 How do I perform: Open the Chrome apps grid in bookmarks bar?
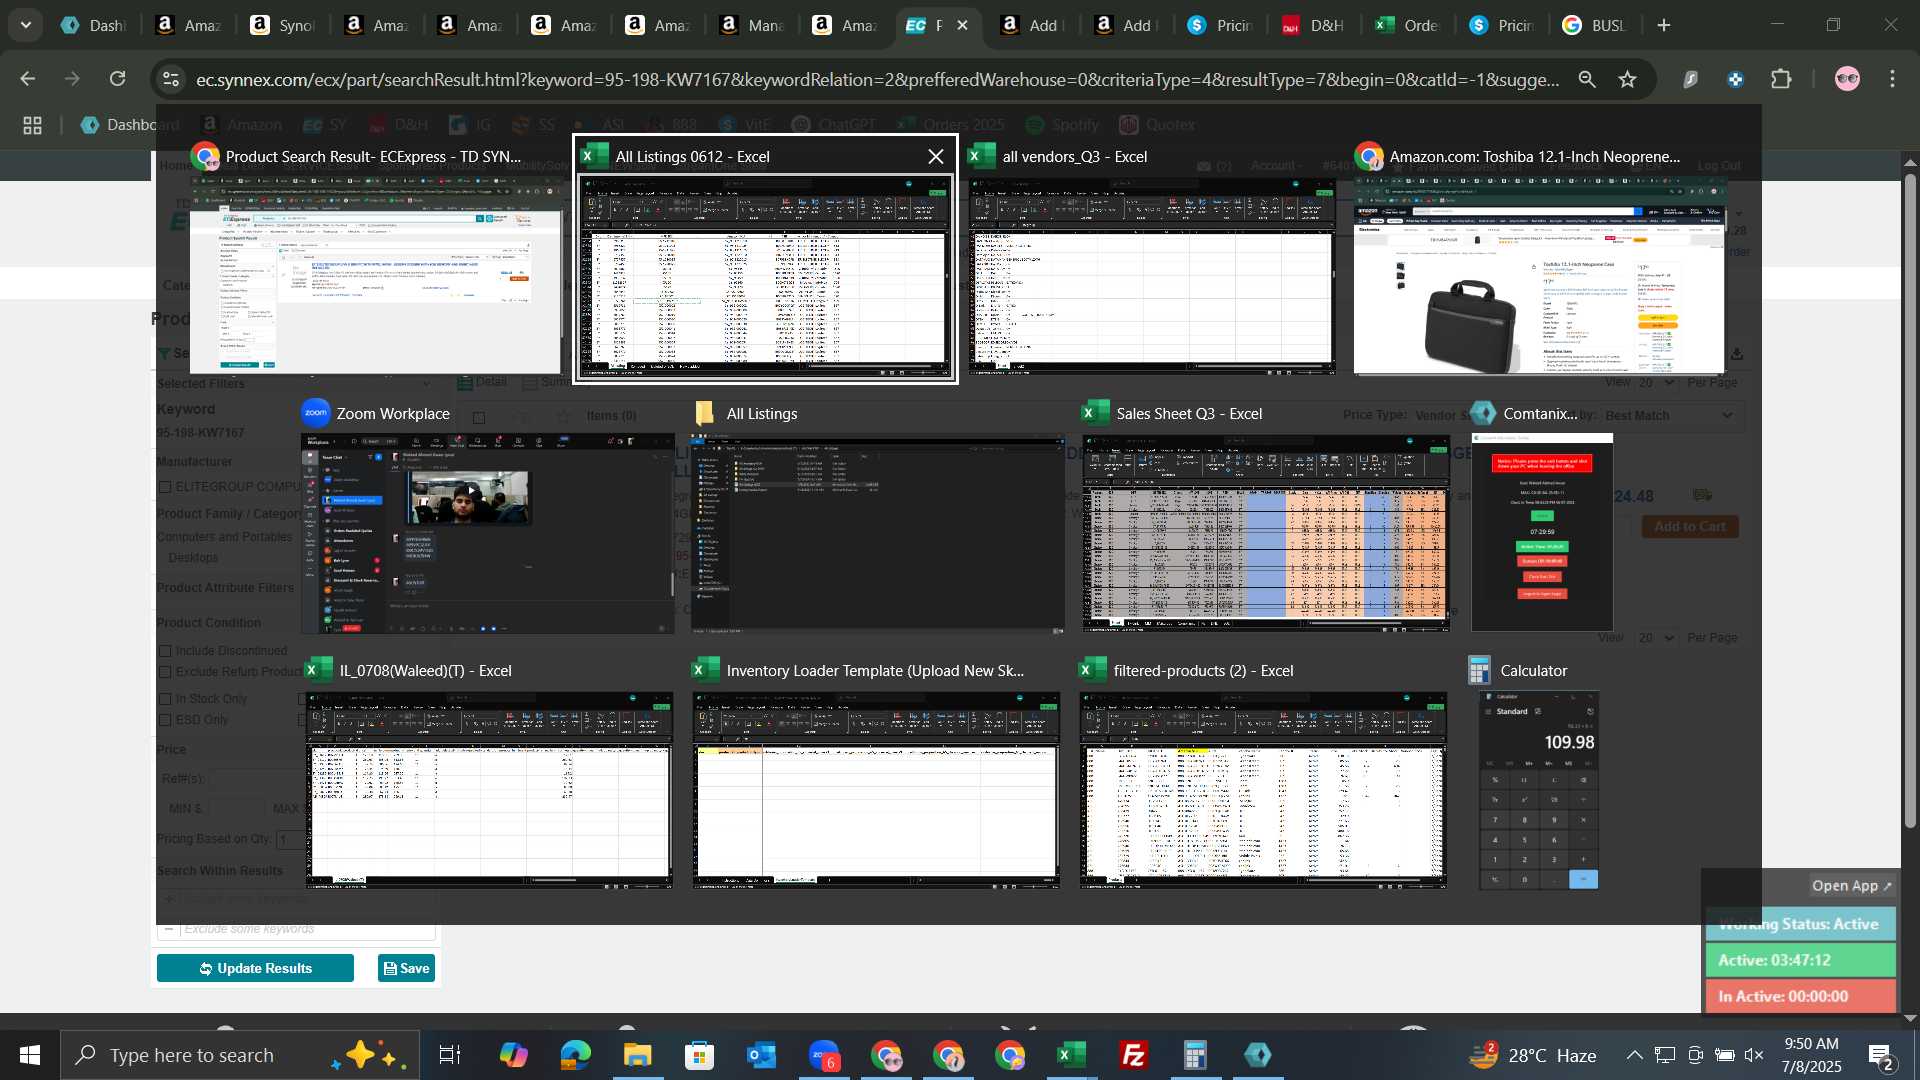pyautogui.click(x=32, y=125)
